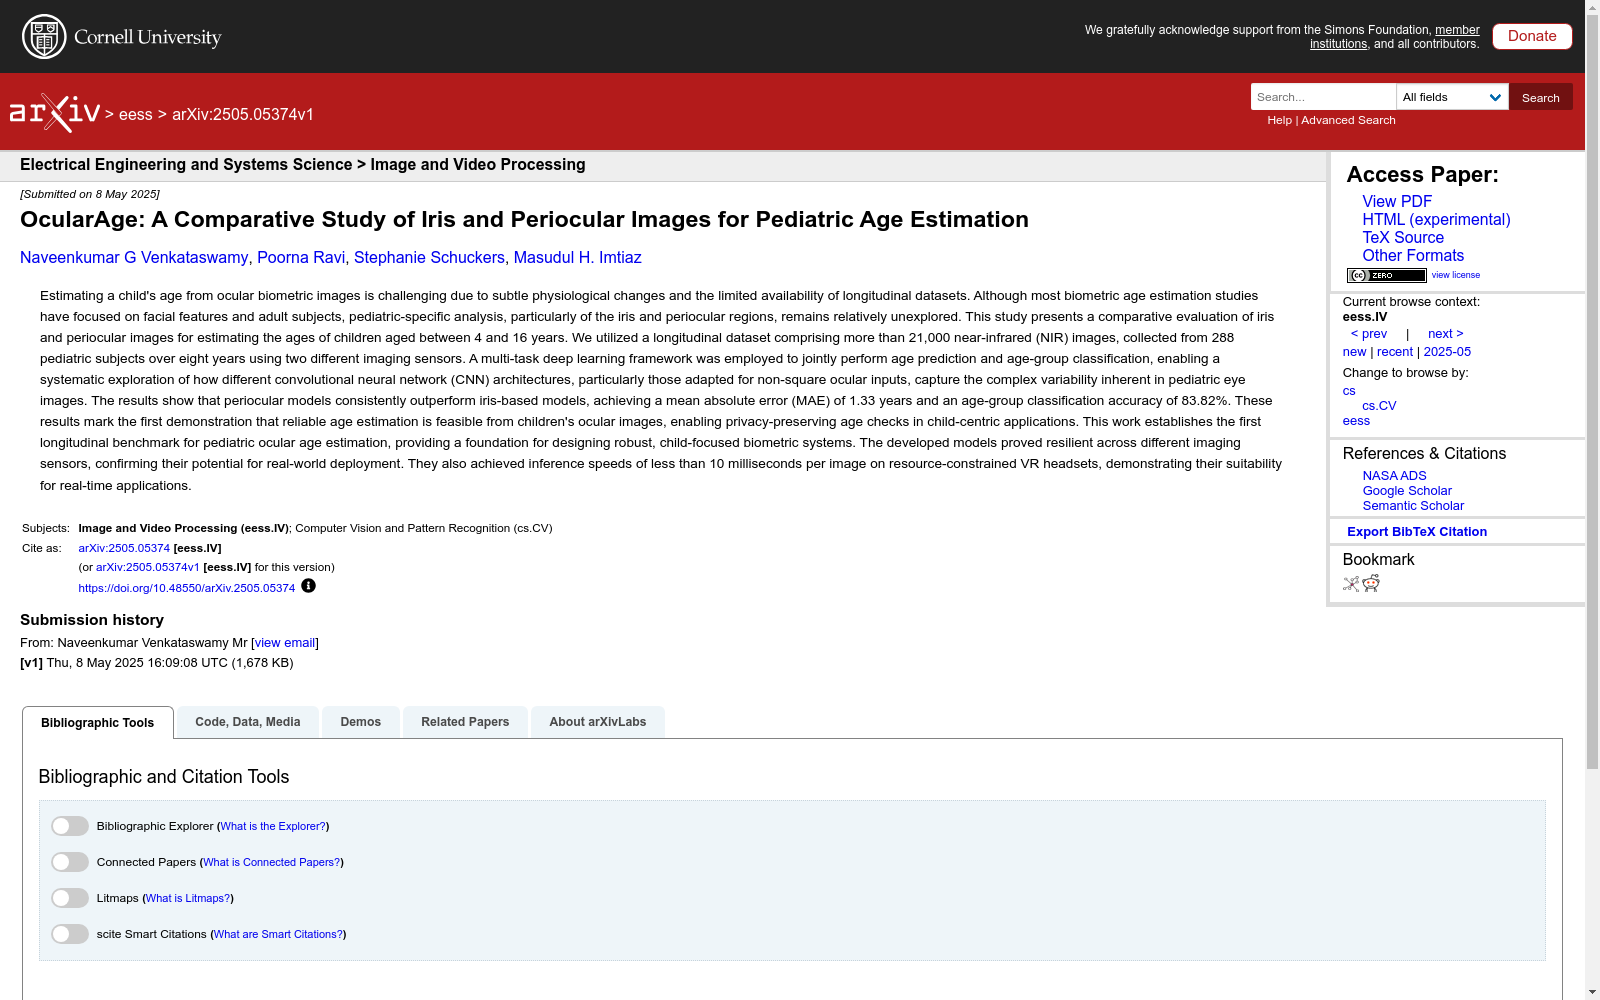The height and width of the screenshot is (1000, 1600).
Task: Open Semantic Scholar link
Action: 1413,506
